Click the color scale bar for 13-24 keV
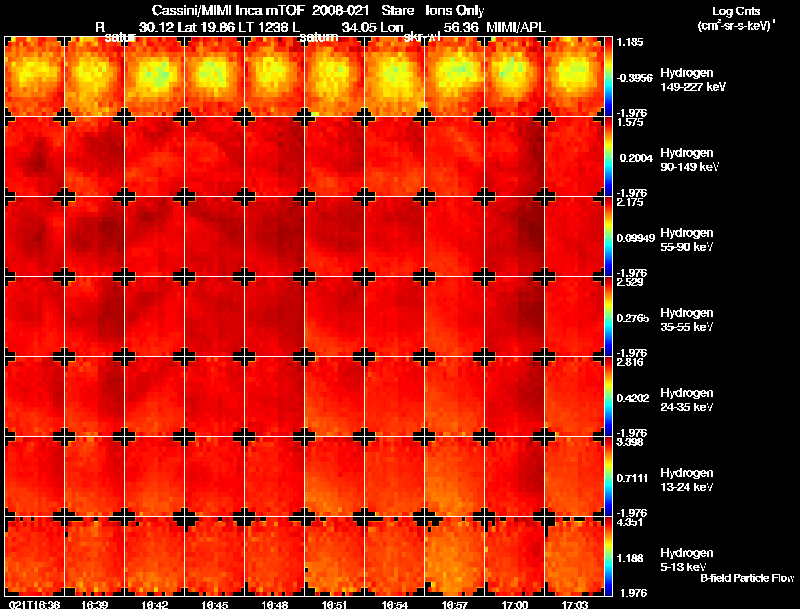Image resolution: width=800 pixels, height=609 pixels. tap(608, 477)
